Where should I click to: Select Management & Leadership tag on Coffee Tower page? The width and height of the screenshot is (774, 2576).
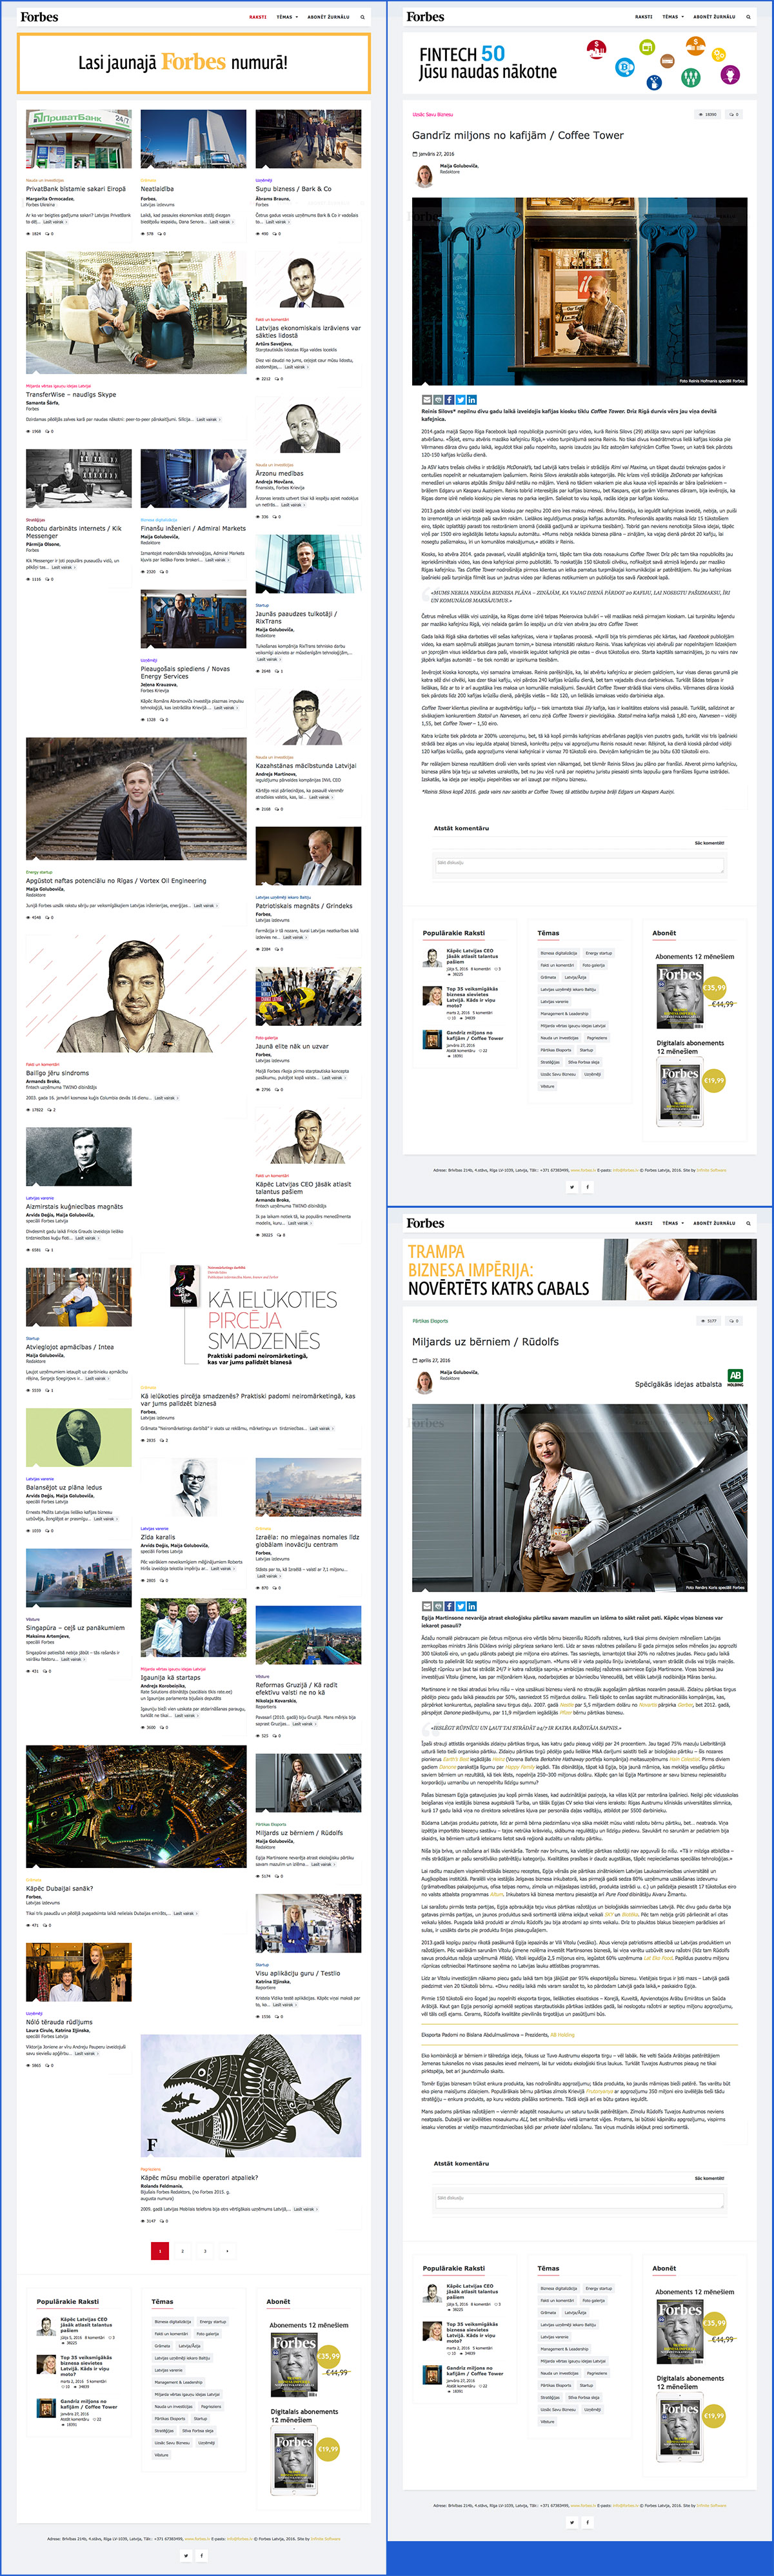pos(565,1013)
